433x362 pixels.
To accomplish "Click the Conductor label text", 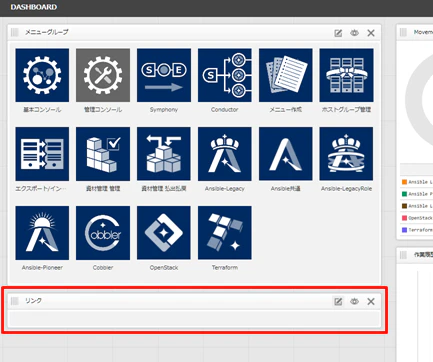I will (x=225, y=109).
